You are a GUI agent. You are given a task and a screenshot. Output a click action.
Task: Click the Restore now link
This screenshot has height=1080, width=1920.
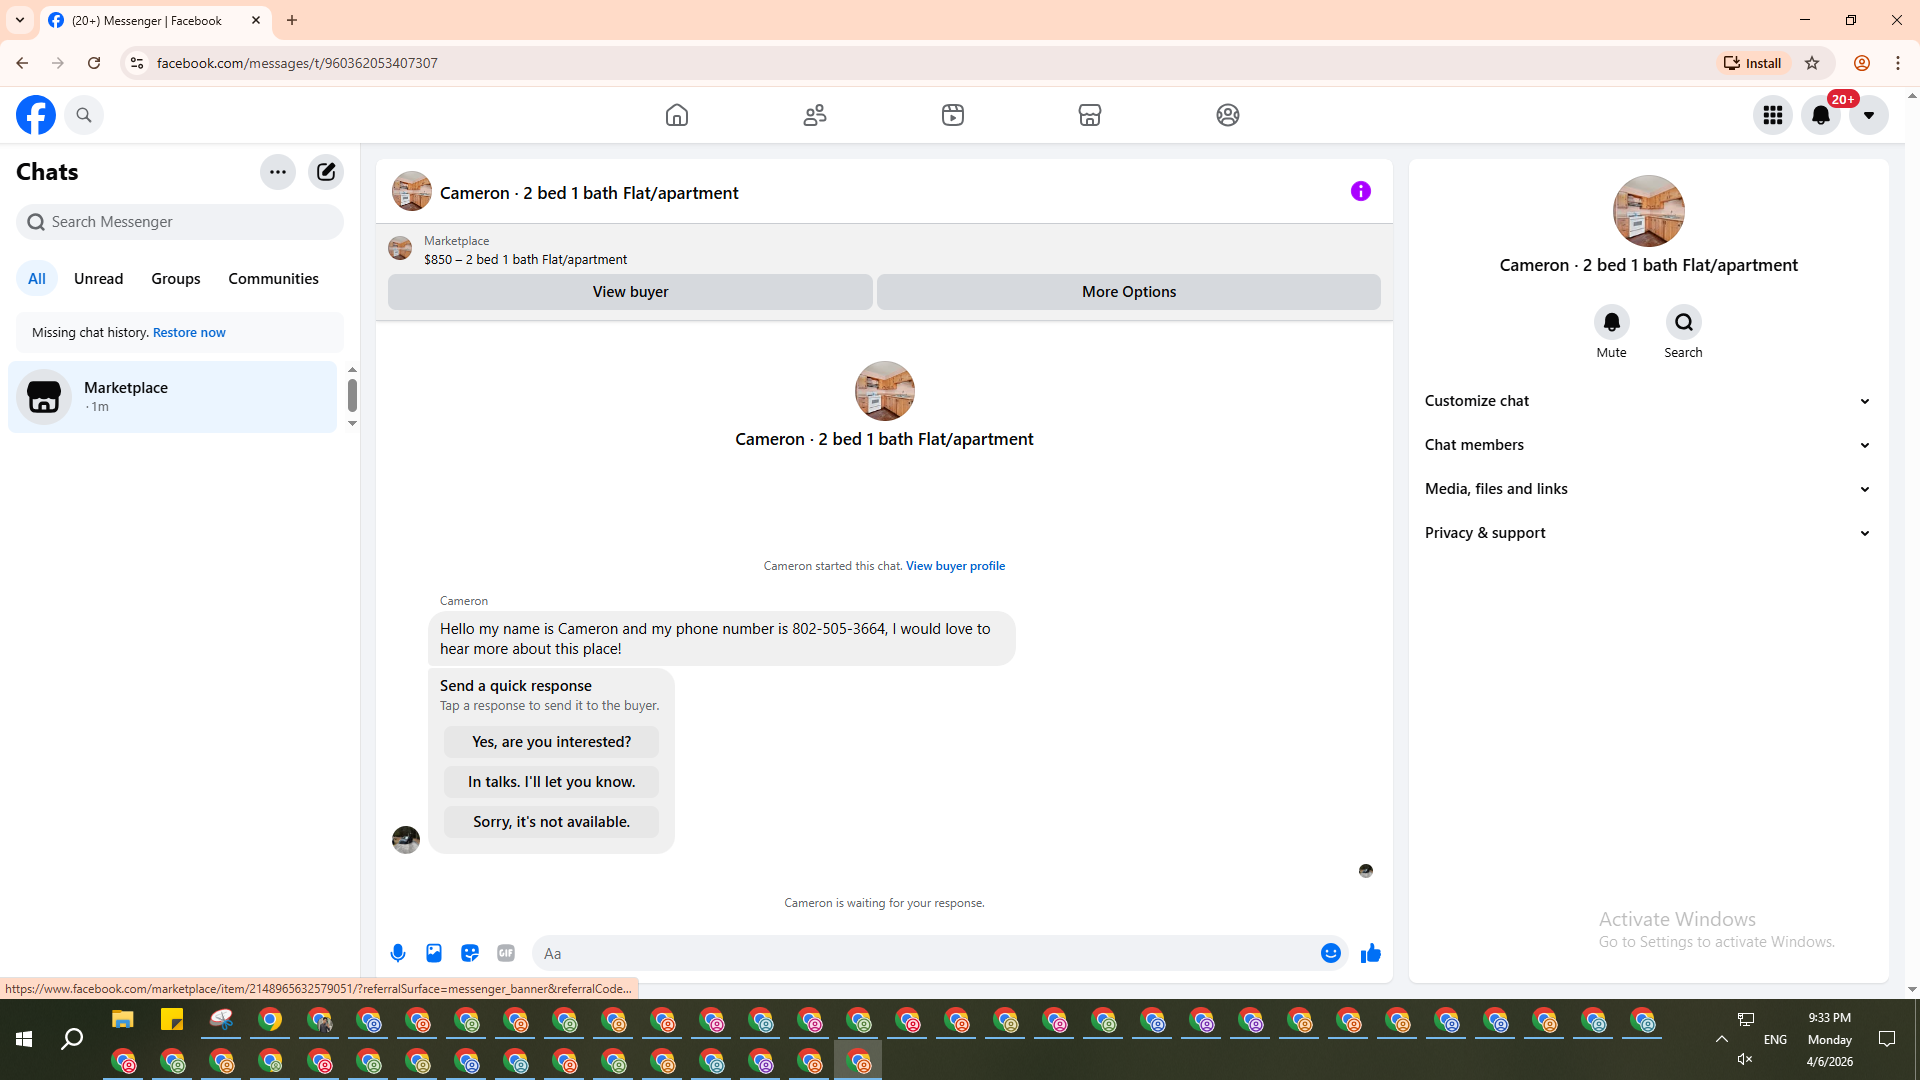[x=189, y=333]
